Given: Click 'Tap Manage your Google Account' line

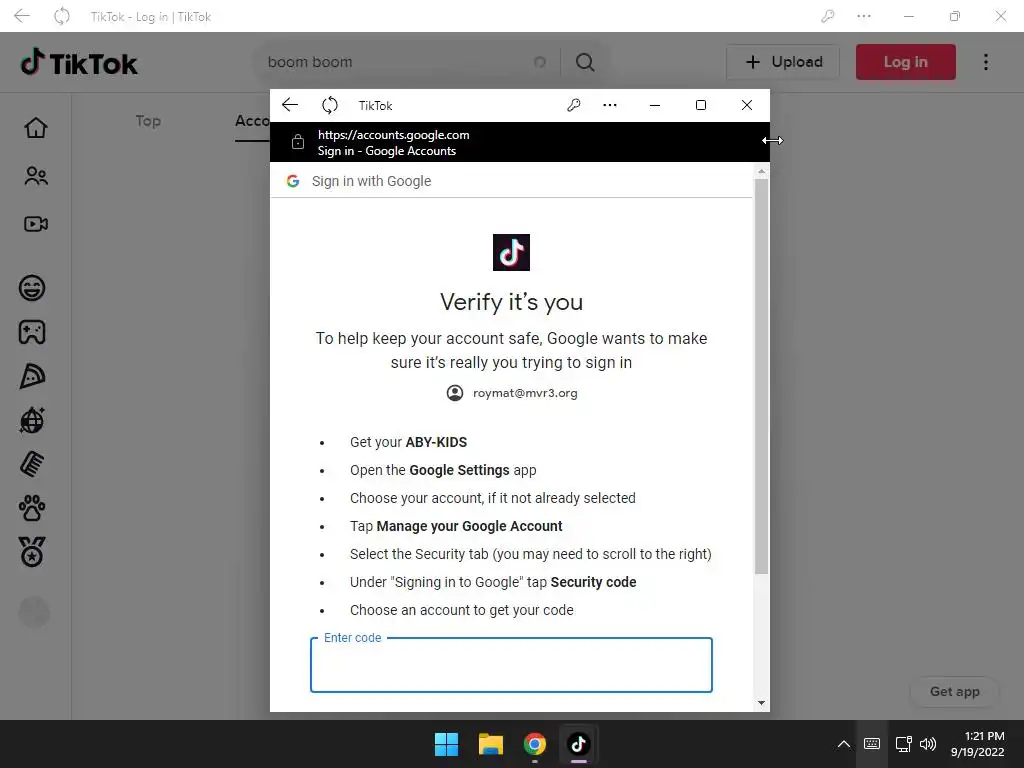Looking at the screenshot, I should [456, 526].
